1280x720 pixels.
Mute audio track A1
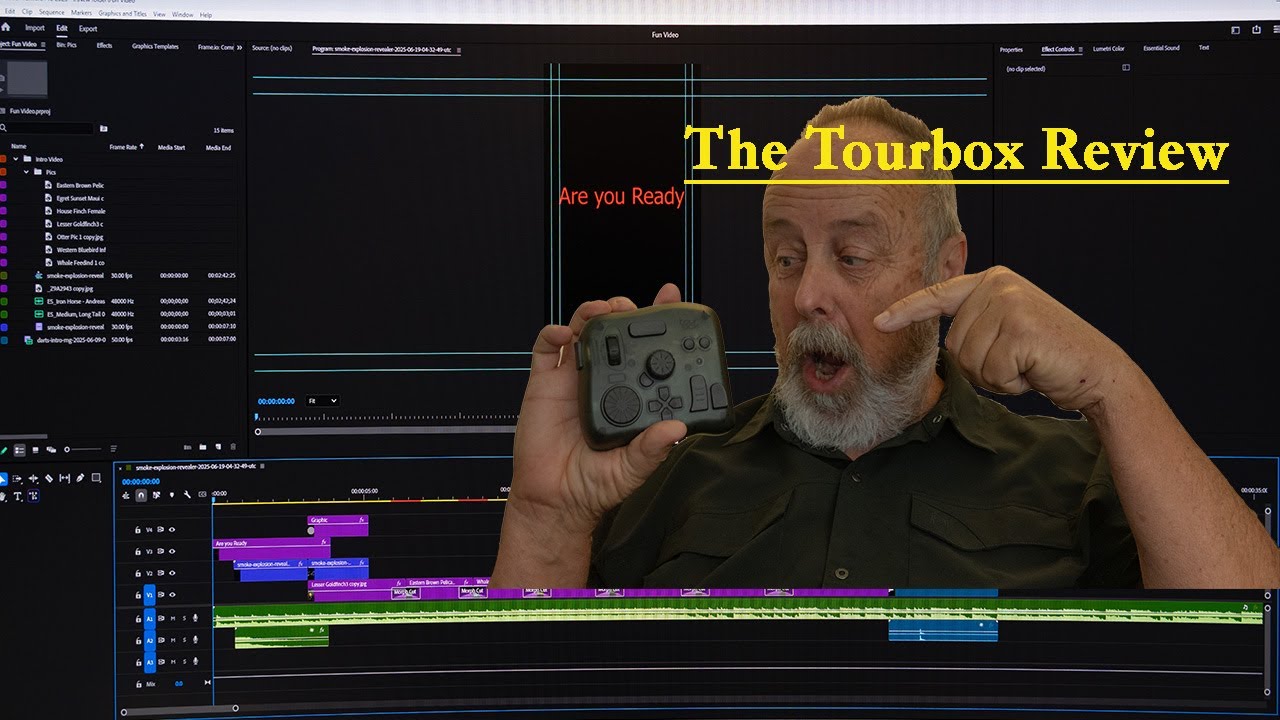click(x=173, y=618)
